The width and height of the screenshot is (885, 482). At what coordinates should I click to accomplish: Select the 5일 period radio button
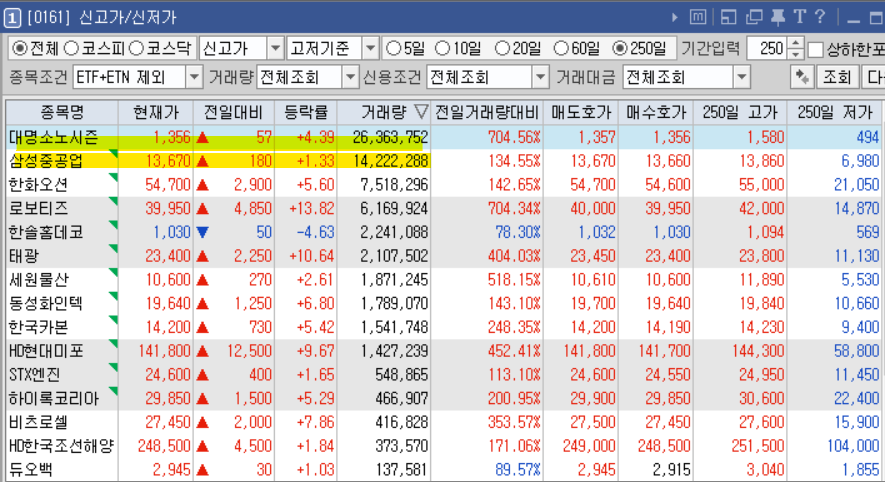(x=393, y=49)
